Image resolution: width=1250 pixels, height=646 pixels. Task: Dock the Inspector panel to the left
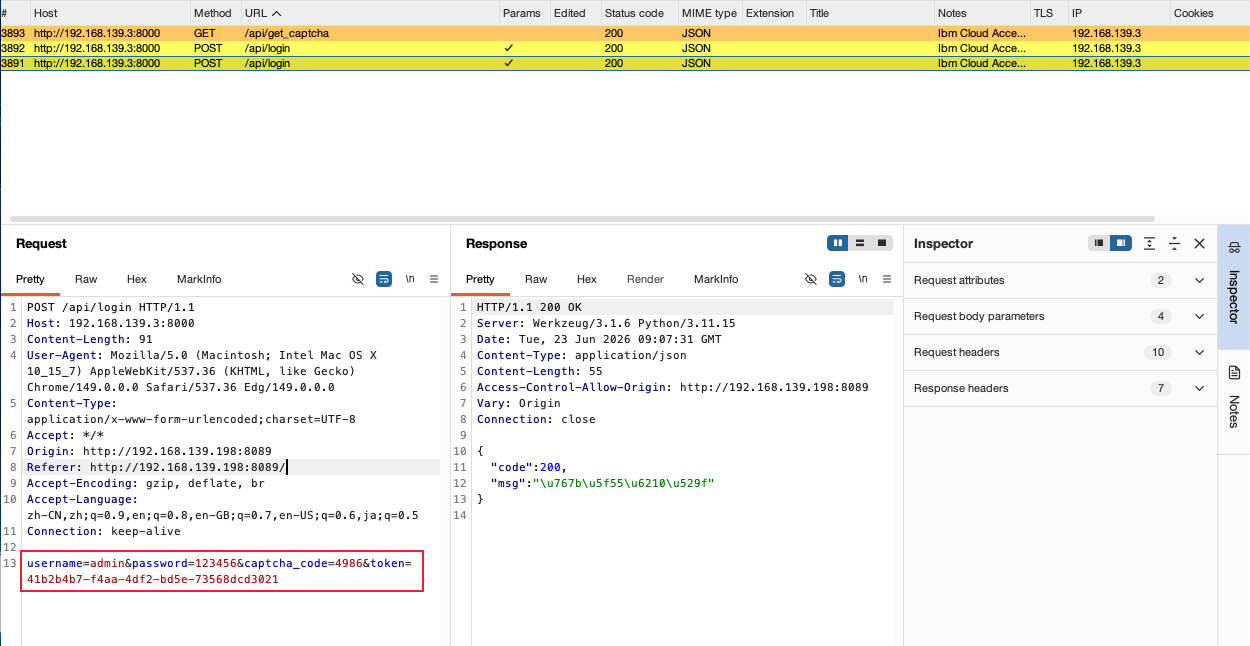(x=1099, y=243)
